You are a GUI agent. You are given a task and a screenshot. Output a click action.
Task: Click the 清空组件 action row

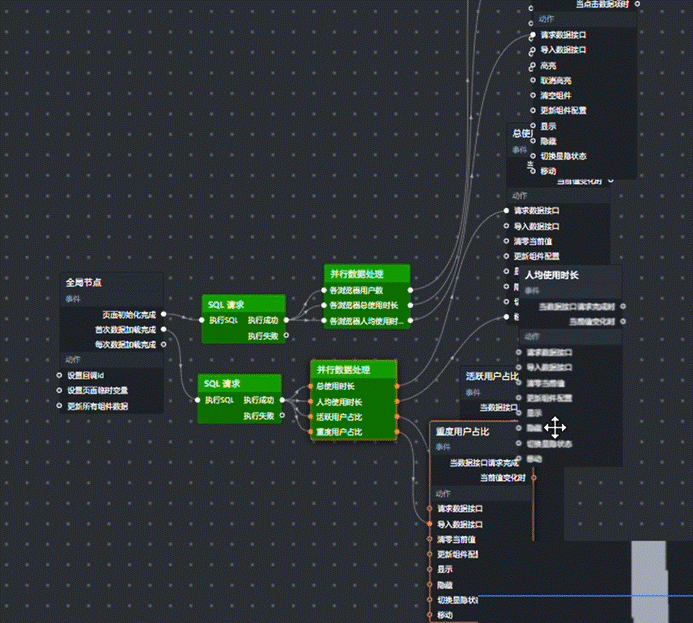click(556, 95)
